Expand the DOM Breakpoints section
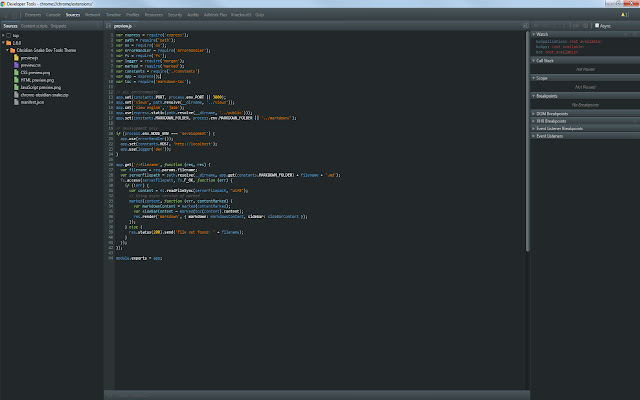Image resolution: width=640 pixels, height=400 pixels. click(x=533, y=113)
